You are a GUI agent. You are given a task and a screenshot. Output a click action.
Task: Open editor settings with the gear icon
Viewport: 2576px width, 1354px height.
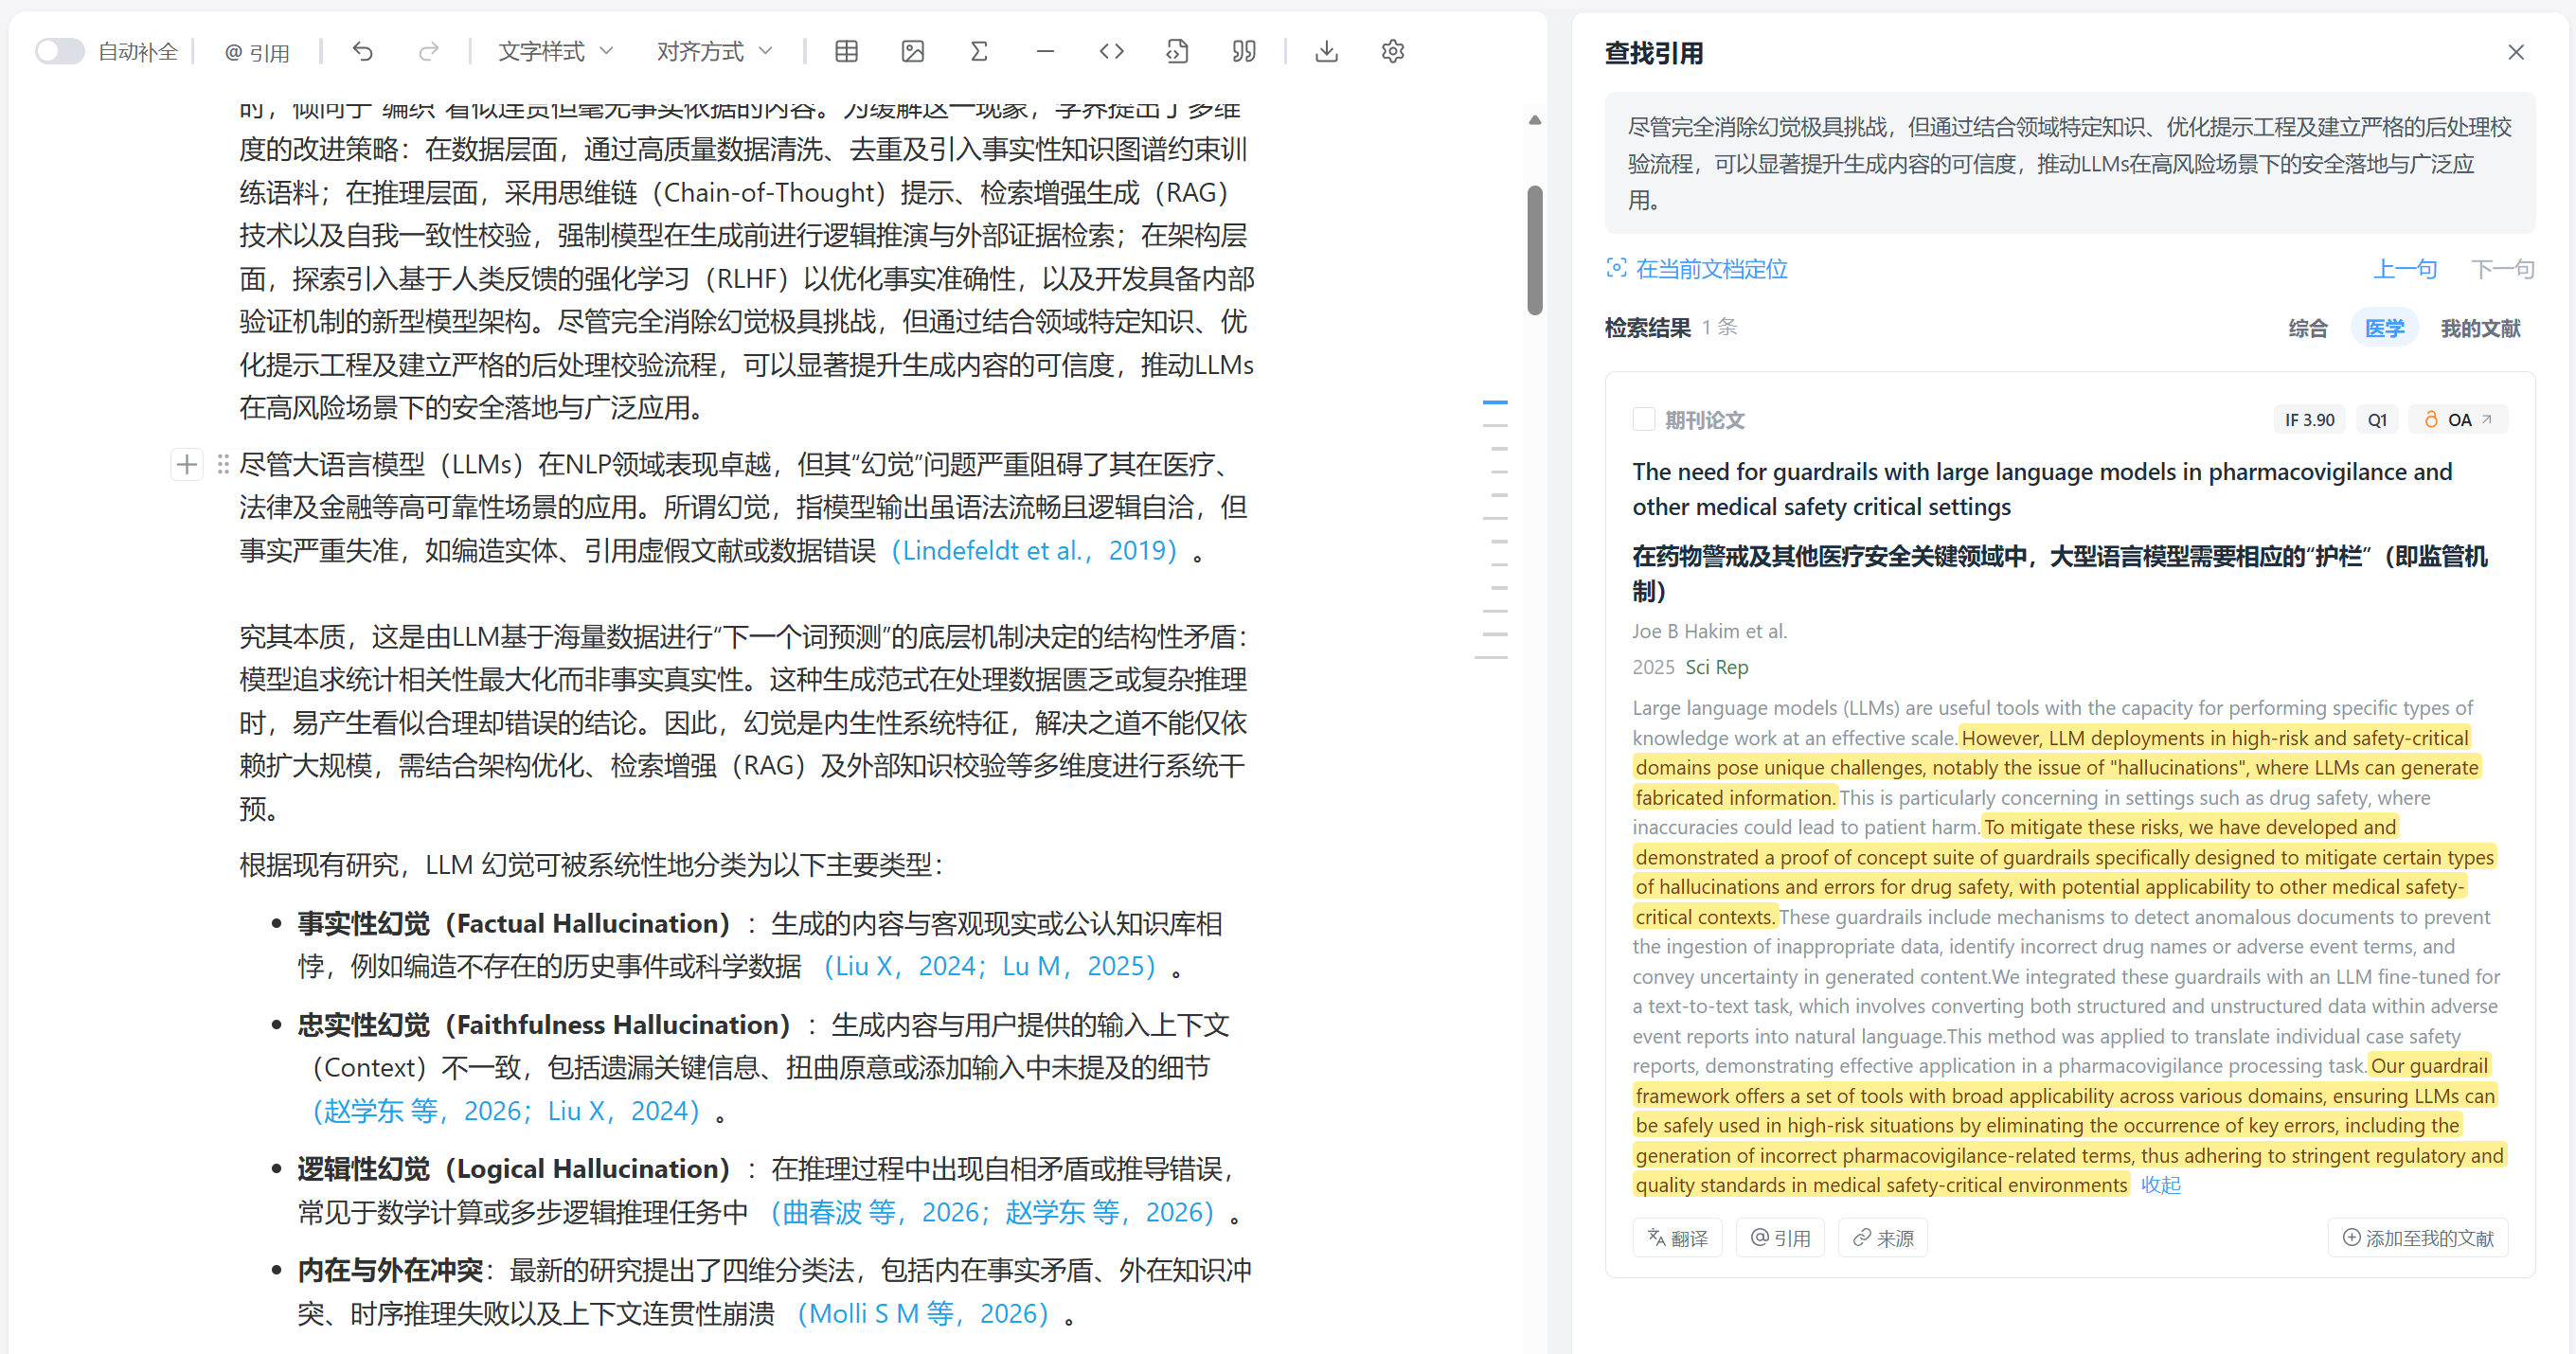click(1393, 51)
